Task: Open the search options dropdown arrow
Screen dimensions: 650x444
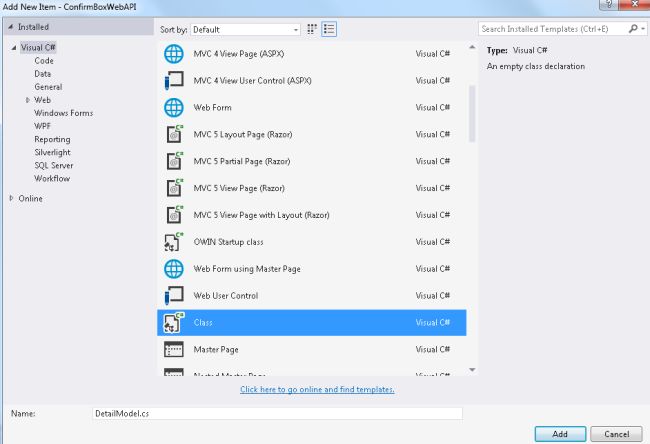Action: point(643,29)
